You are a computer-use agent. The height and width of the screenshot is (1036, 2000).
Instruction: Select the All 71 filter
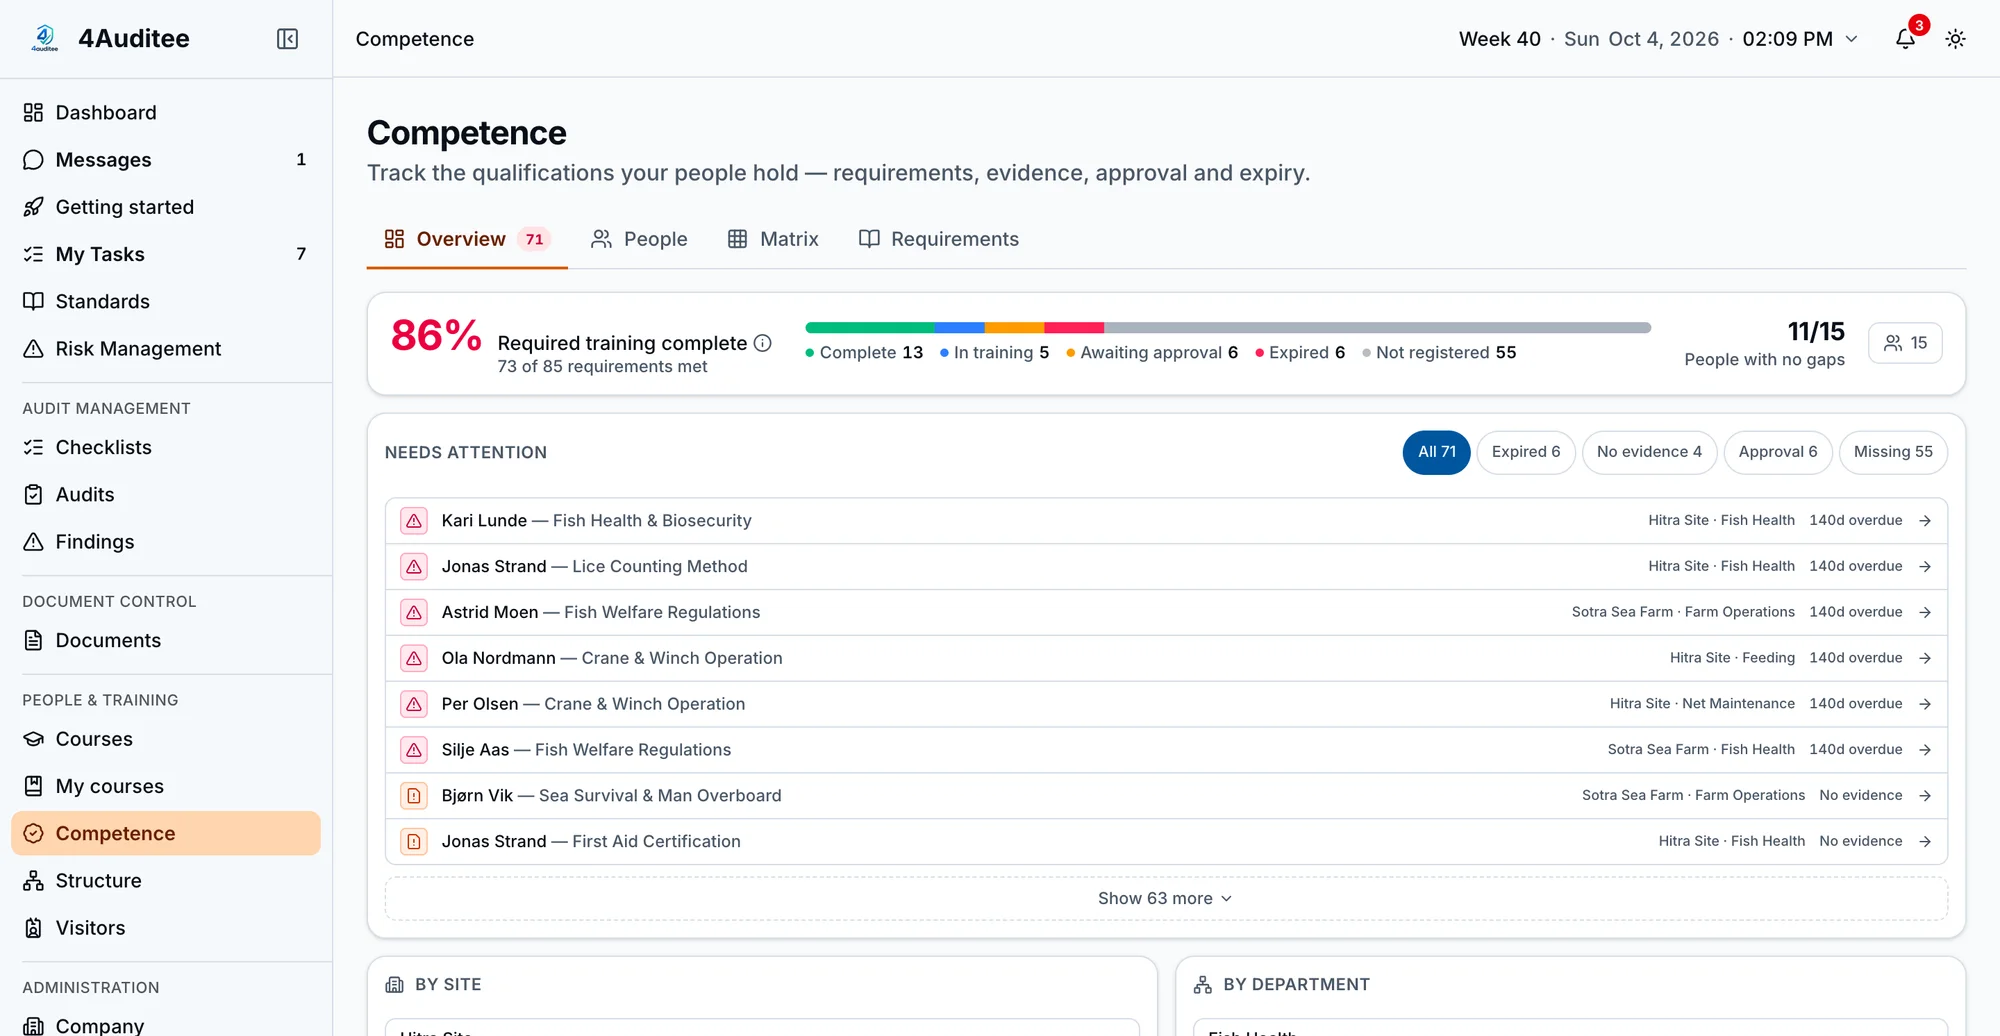[x=1436, y=452]
